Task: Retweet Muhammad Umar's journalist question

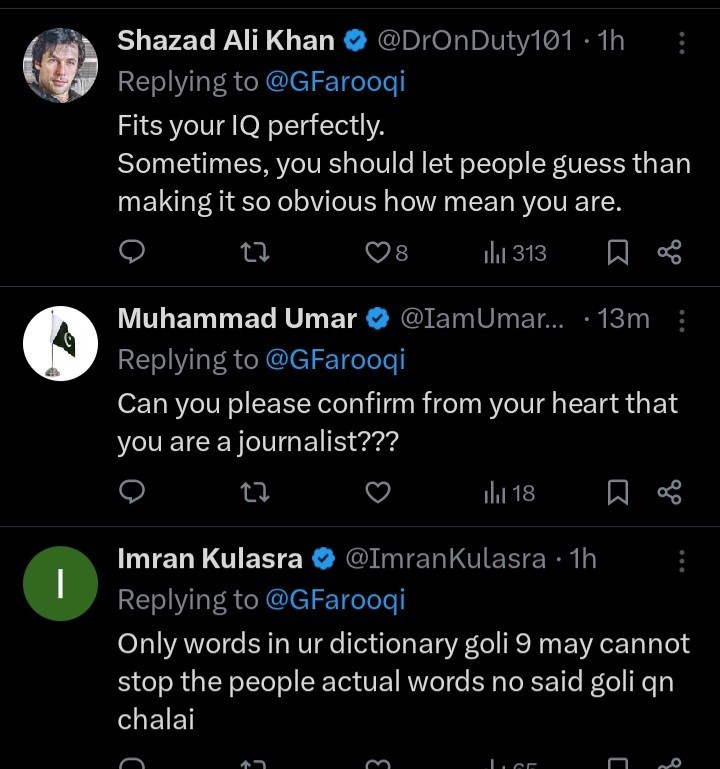Action: [x=256, y=492]
